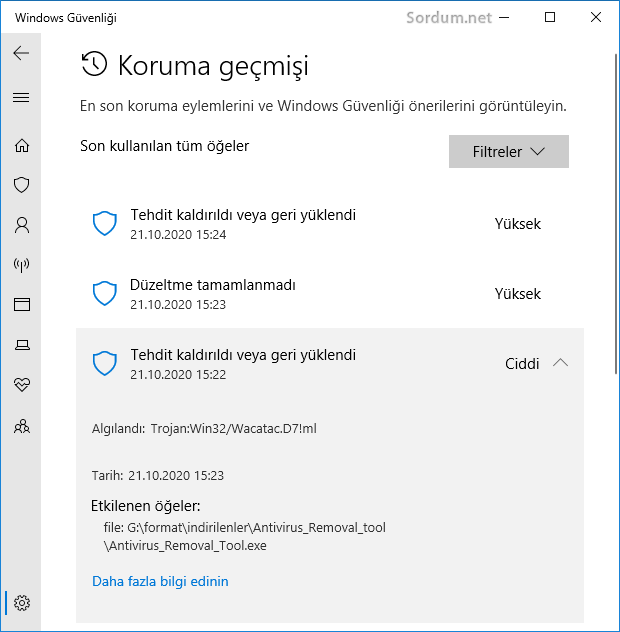Click the shield icon of 15:24 entry
This screenshot has height=632, width=620.
(x=105, y=223)
